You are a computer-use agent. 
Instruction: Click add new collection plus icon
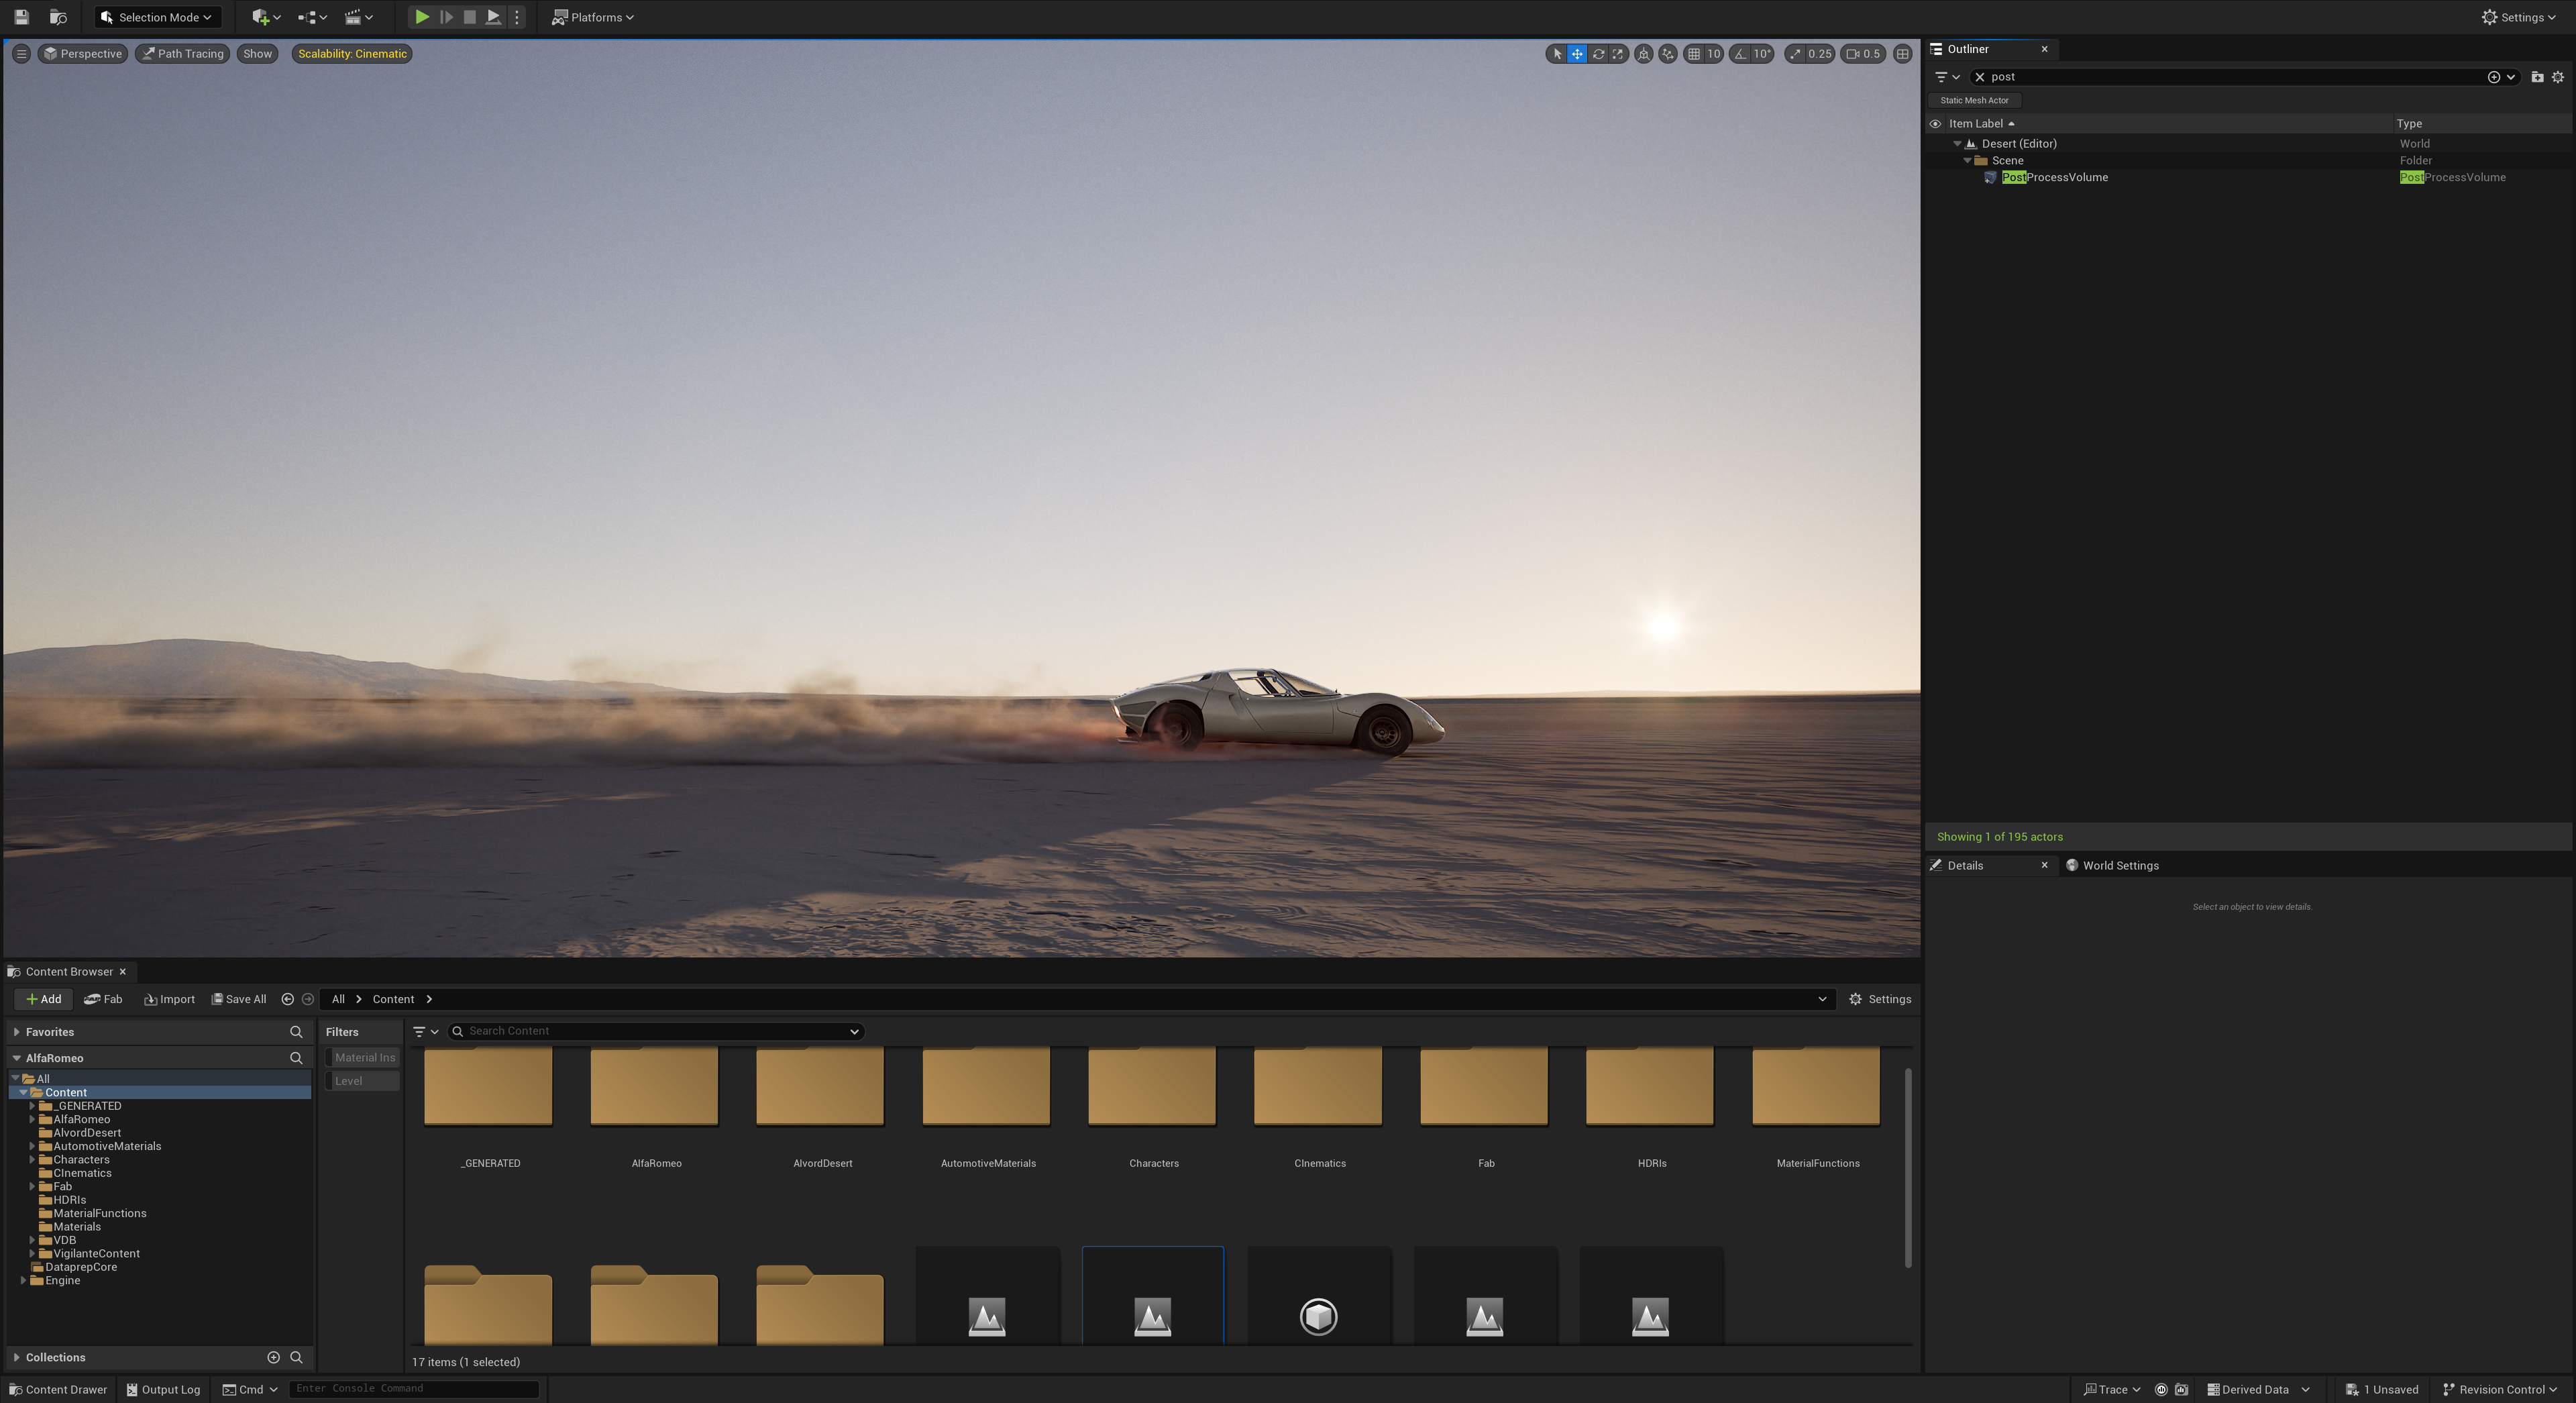point(273,1357)
